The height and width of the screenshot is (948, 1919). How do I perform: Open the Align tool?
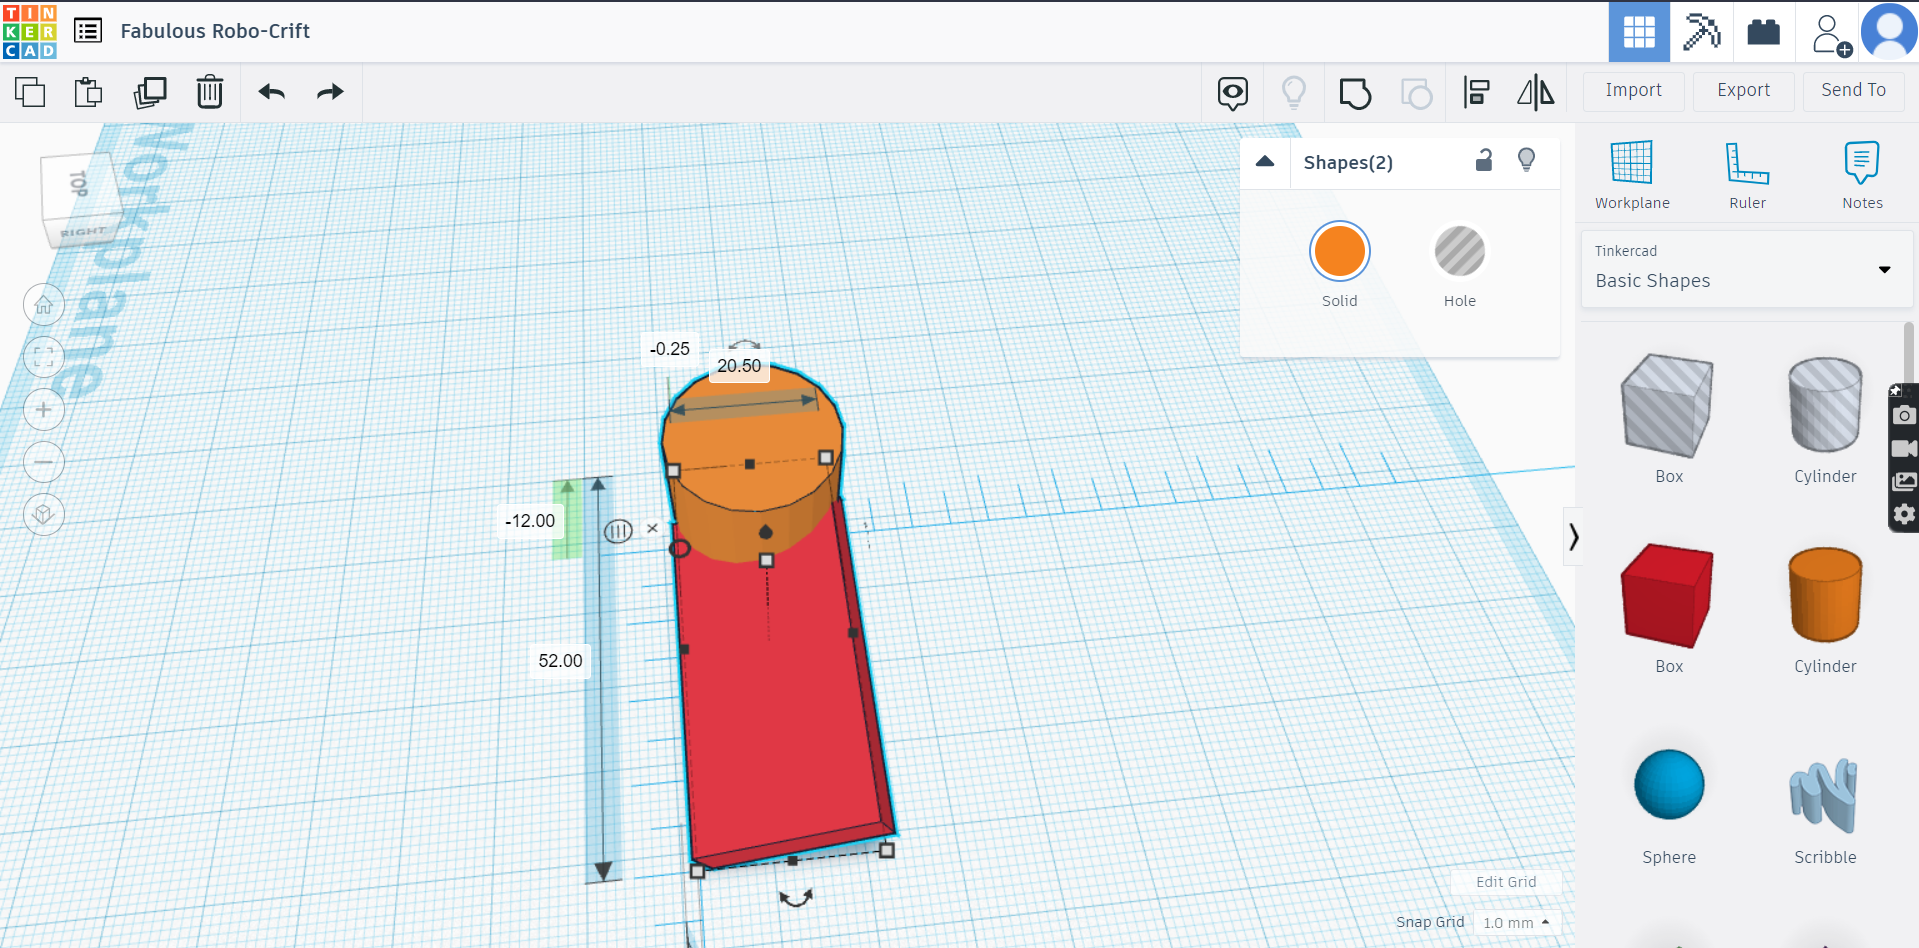1476,91
